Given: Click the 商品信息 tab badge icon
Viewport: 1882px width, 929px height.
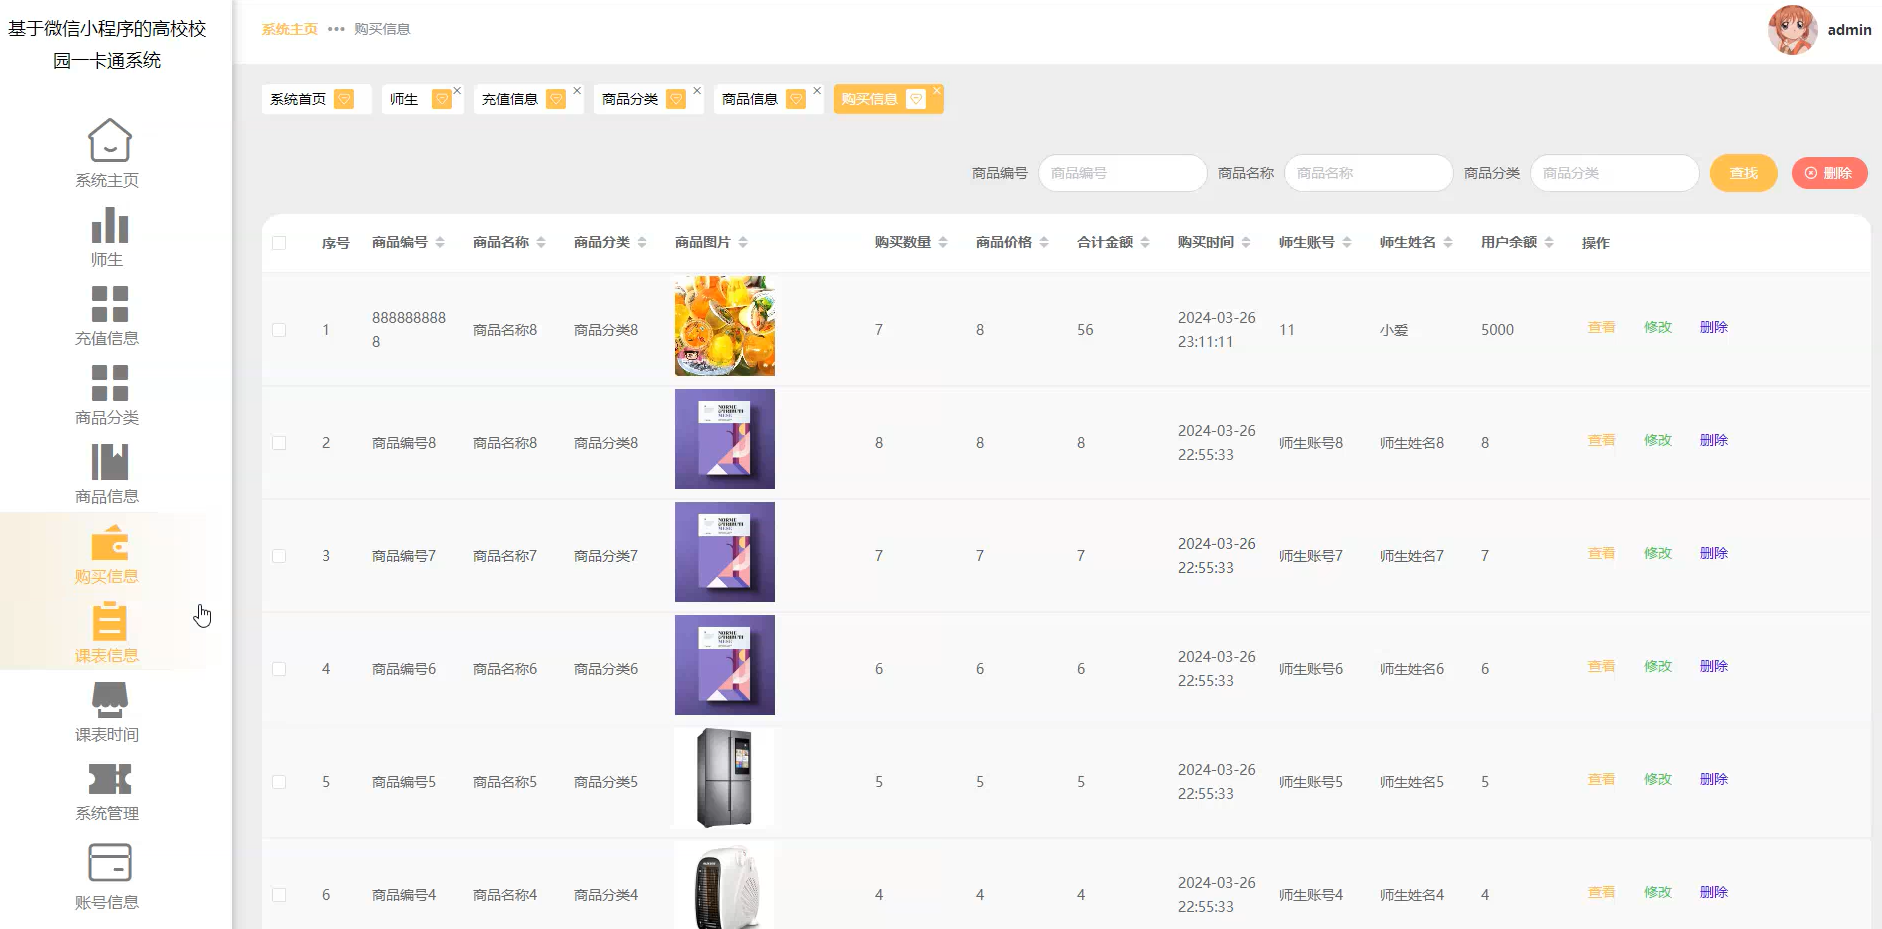Looking at the screenshot, I should pyautogui.click(x=796, y=99).
